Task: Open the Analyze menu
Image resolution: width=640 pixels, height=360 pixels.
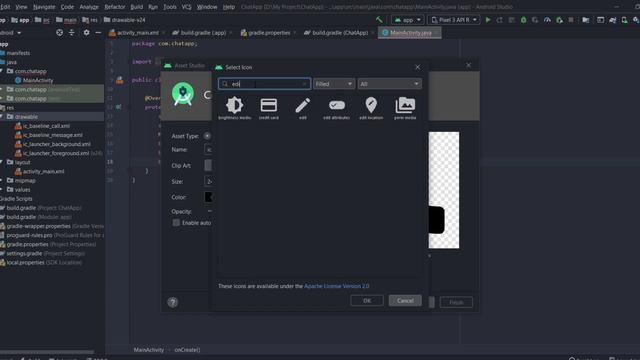Action: click(x=89, y=7)
